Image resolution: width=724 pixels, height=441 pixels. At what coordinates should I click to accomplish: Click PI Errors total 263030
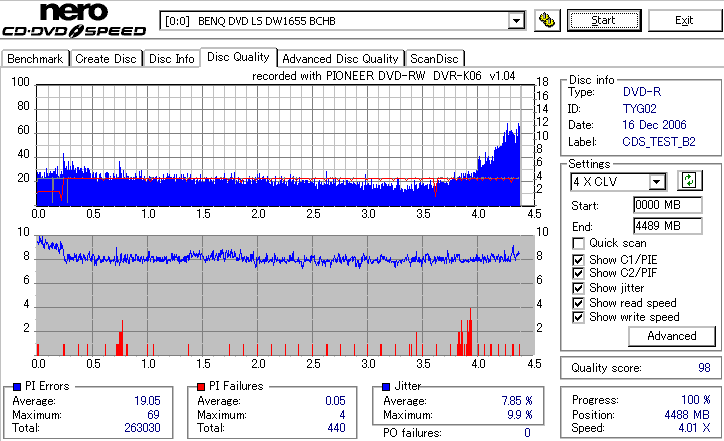click(x=142, y=428)
